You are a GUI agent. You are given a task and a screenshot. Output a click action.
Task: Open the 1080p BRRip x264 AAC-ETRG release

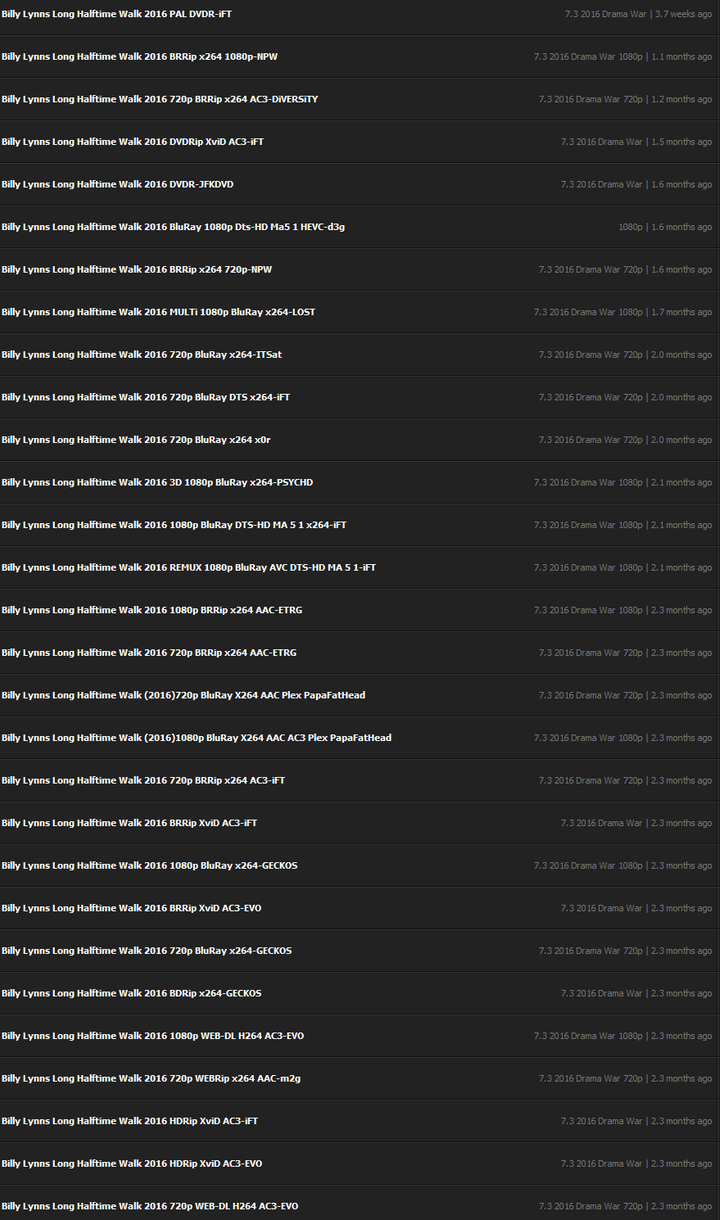tap(152, 610)
